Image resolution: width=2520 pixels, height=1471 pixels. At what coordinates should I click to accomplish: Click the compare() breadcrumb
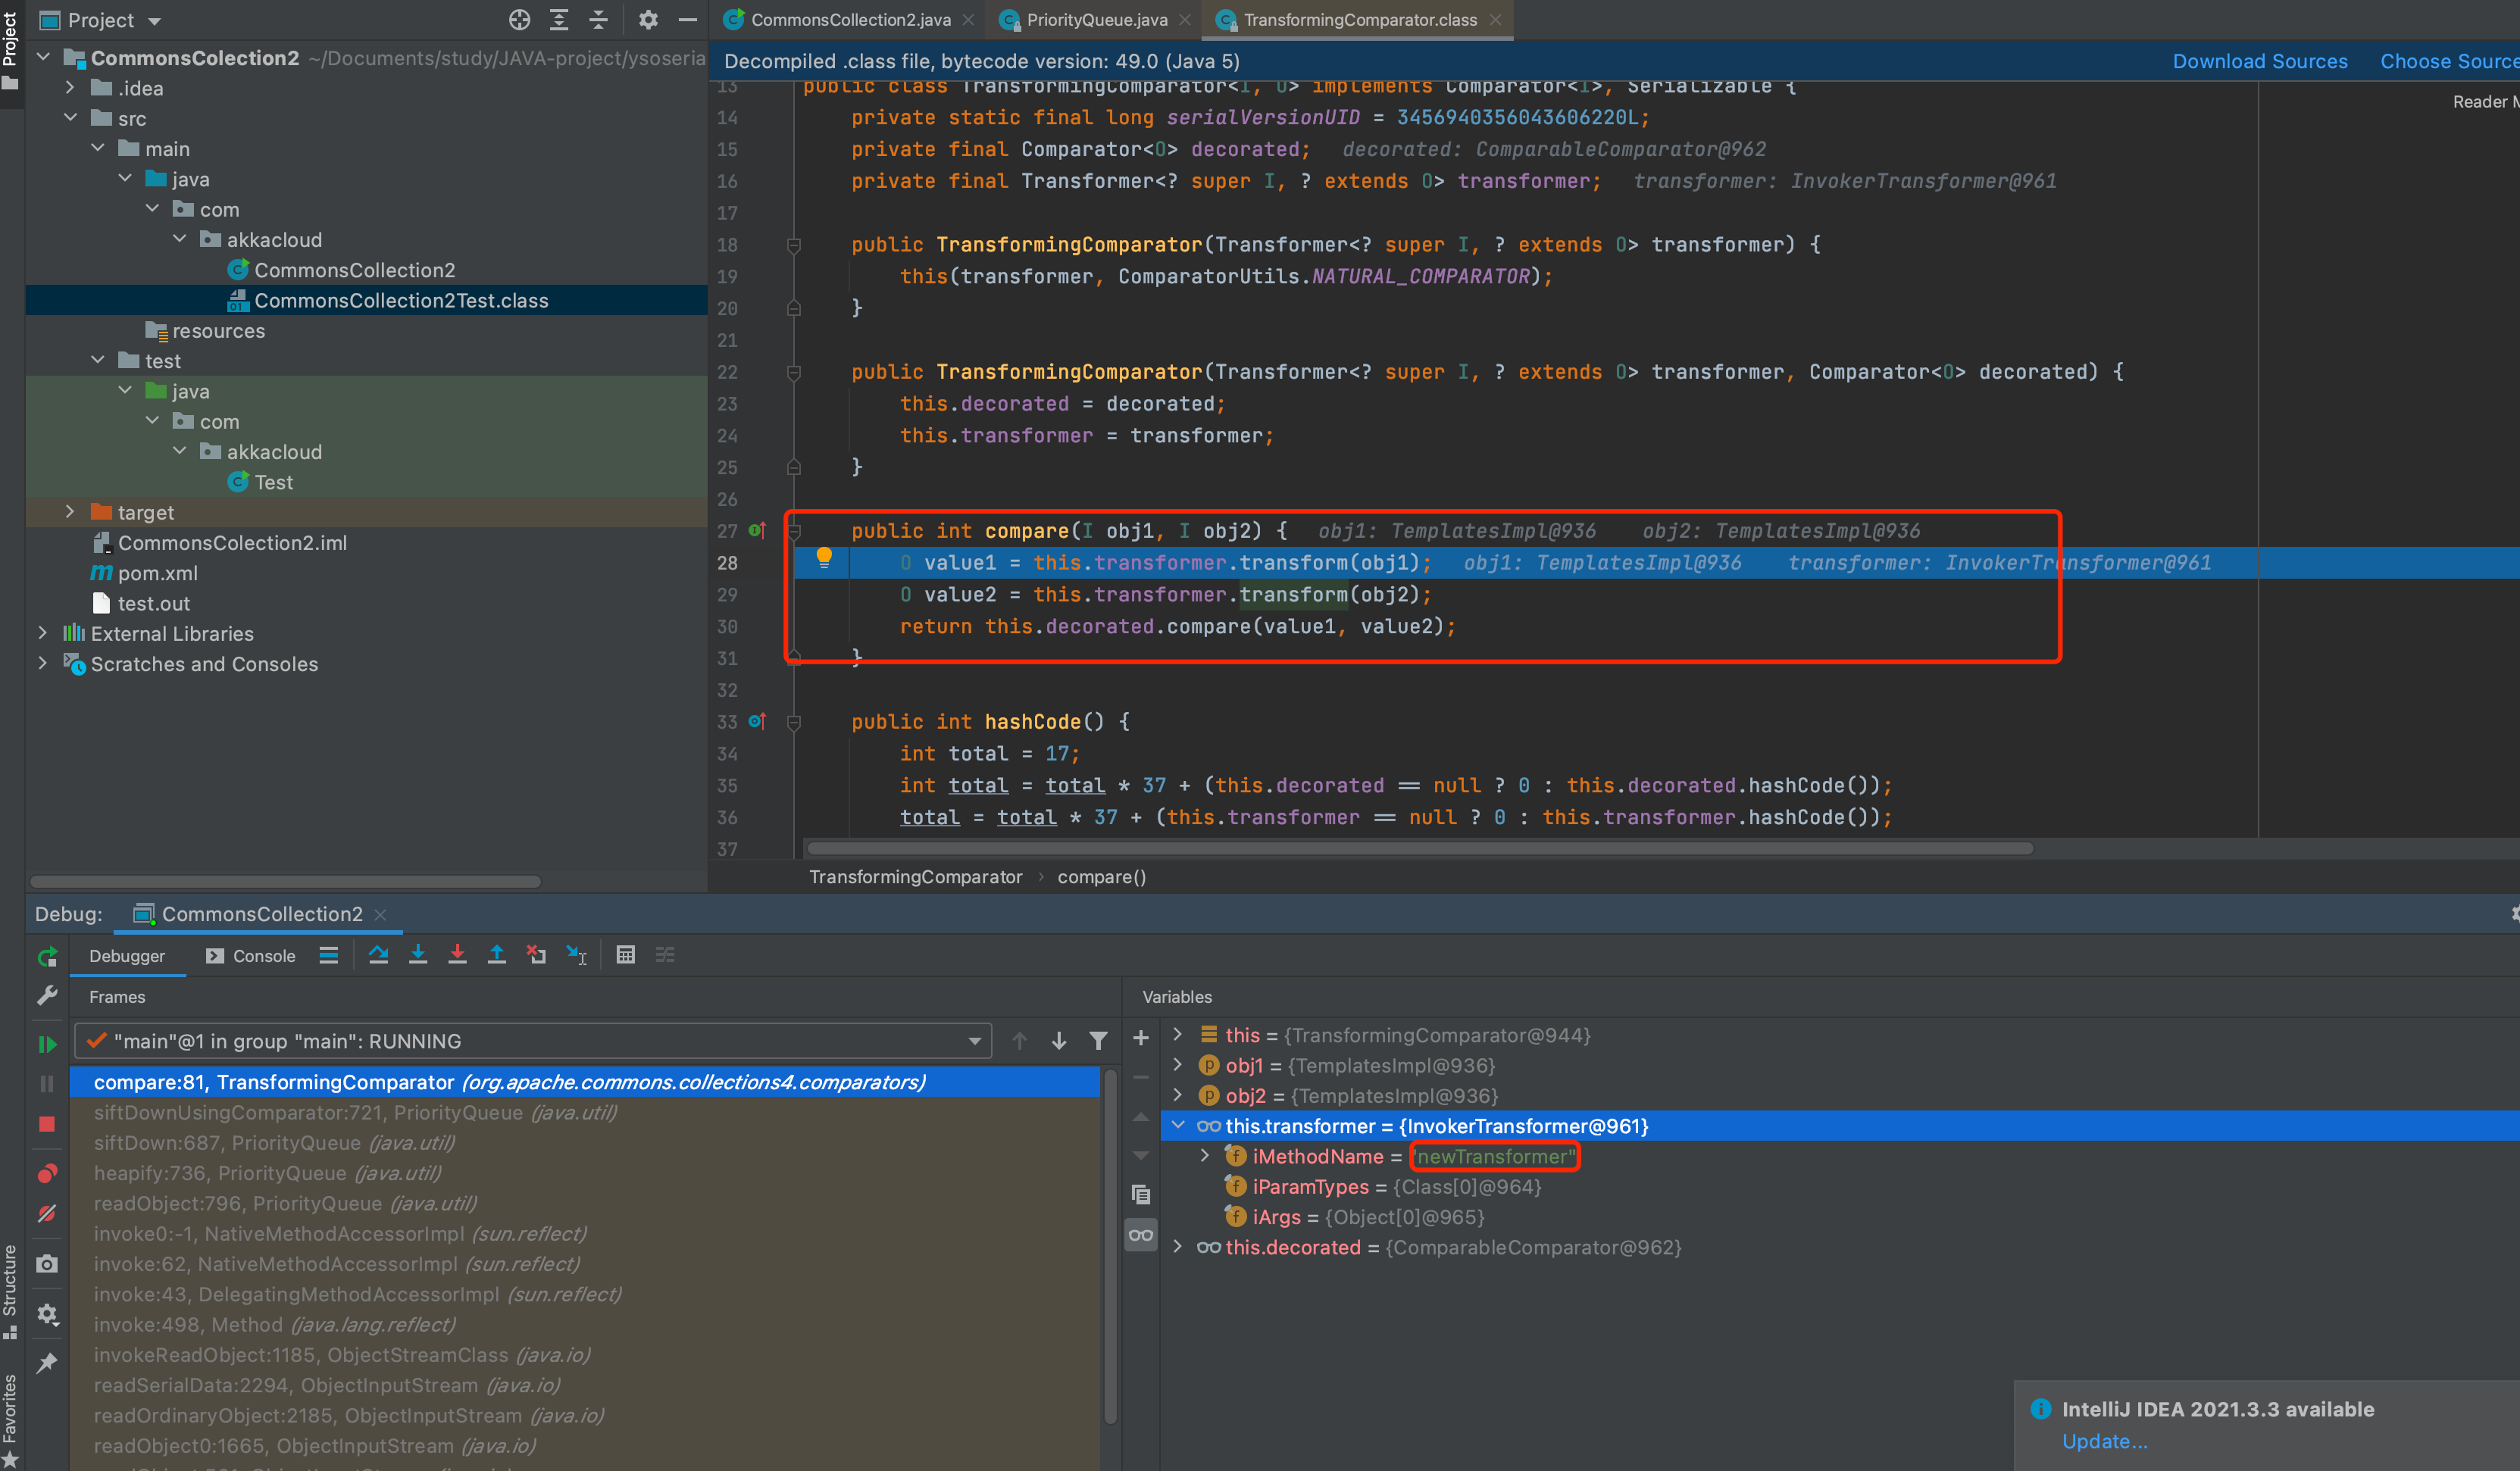click(x=1101, y=876)
